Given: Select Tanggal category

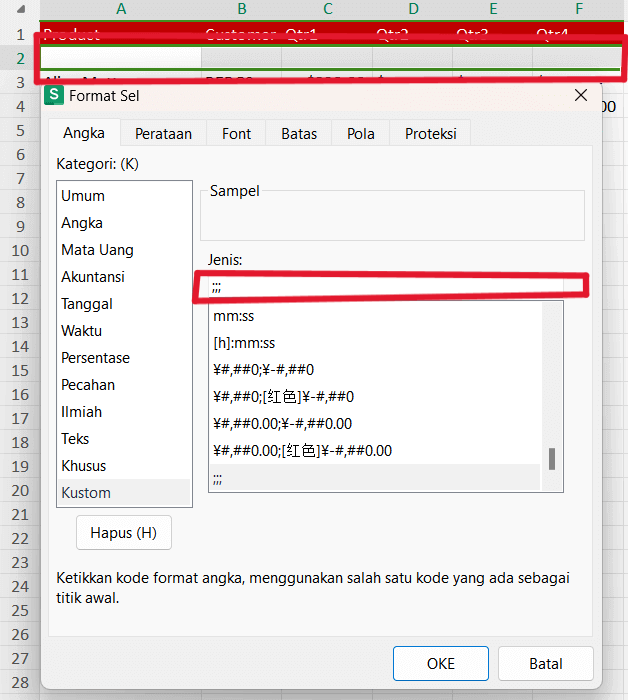Looking at the screenshot, I should [x=124, y=304].
